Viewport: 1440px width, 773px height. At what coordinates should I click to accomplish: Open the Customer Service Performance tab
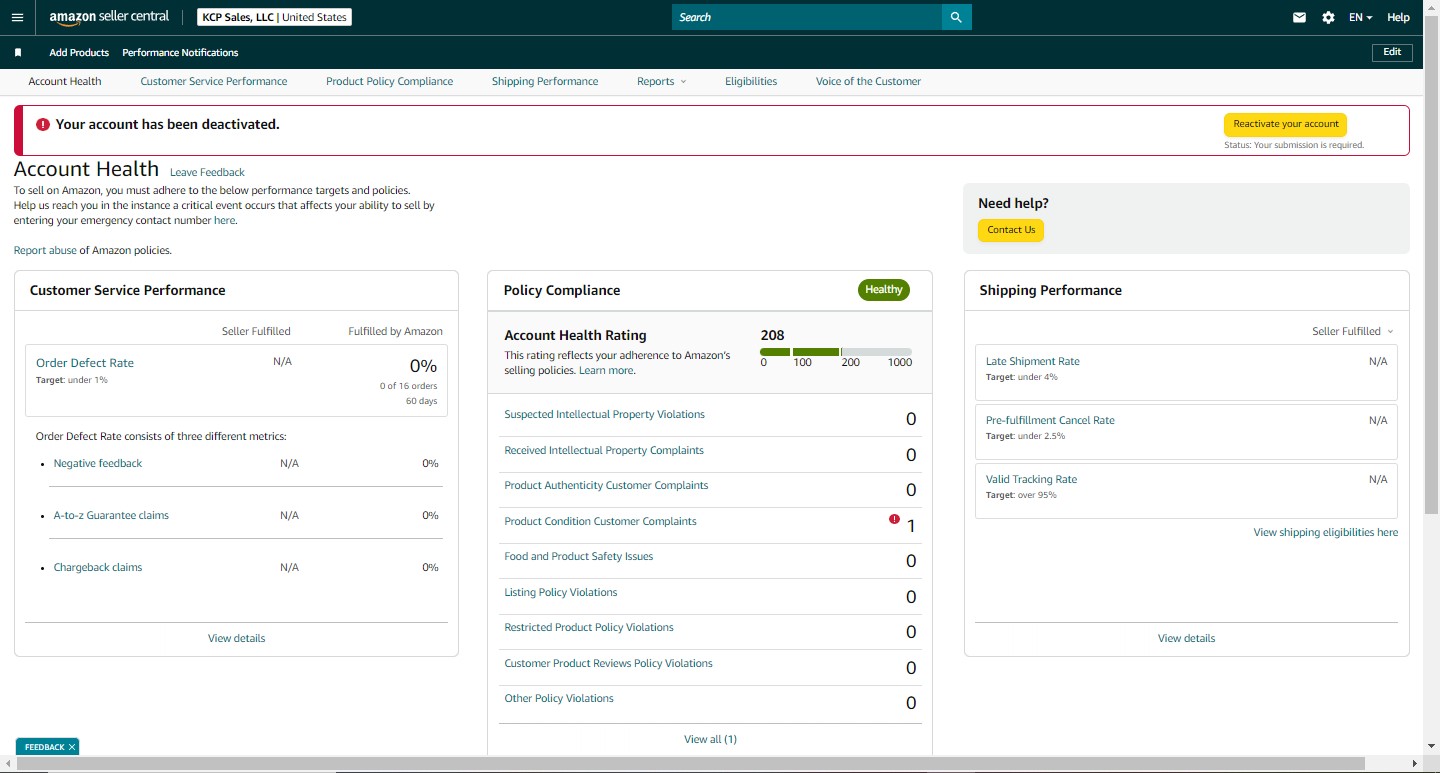[214, 81]
